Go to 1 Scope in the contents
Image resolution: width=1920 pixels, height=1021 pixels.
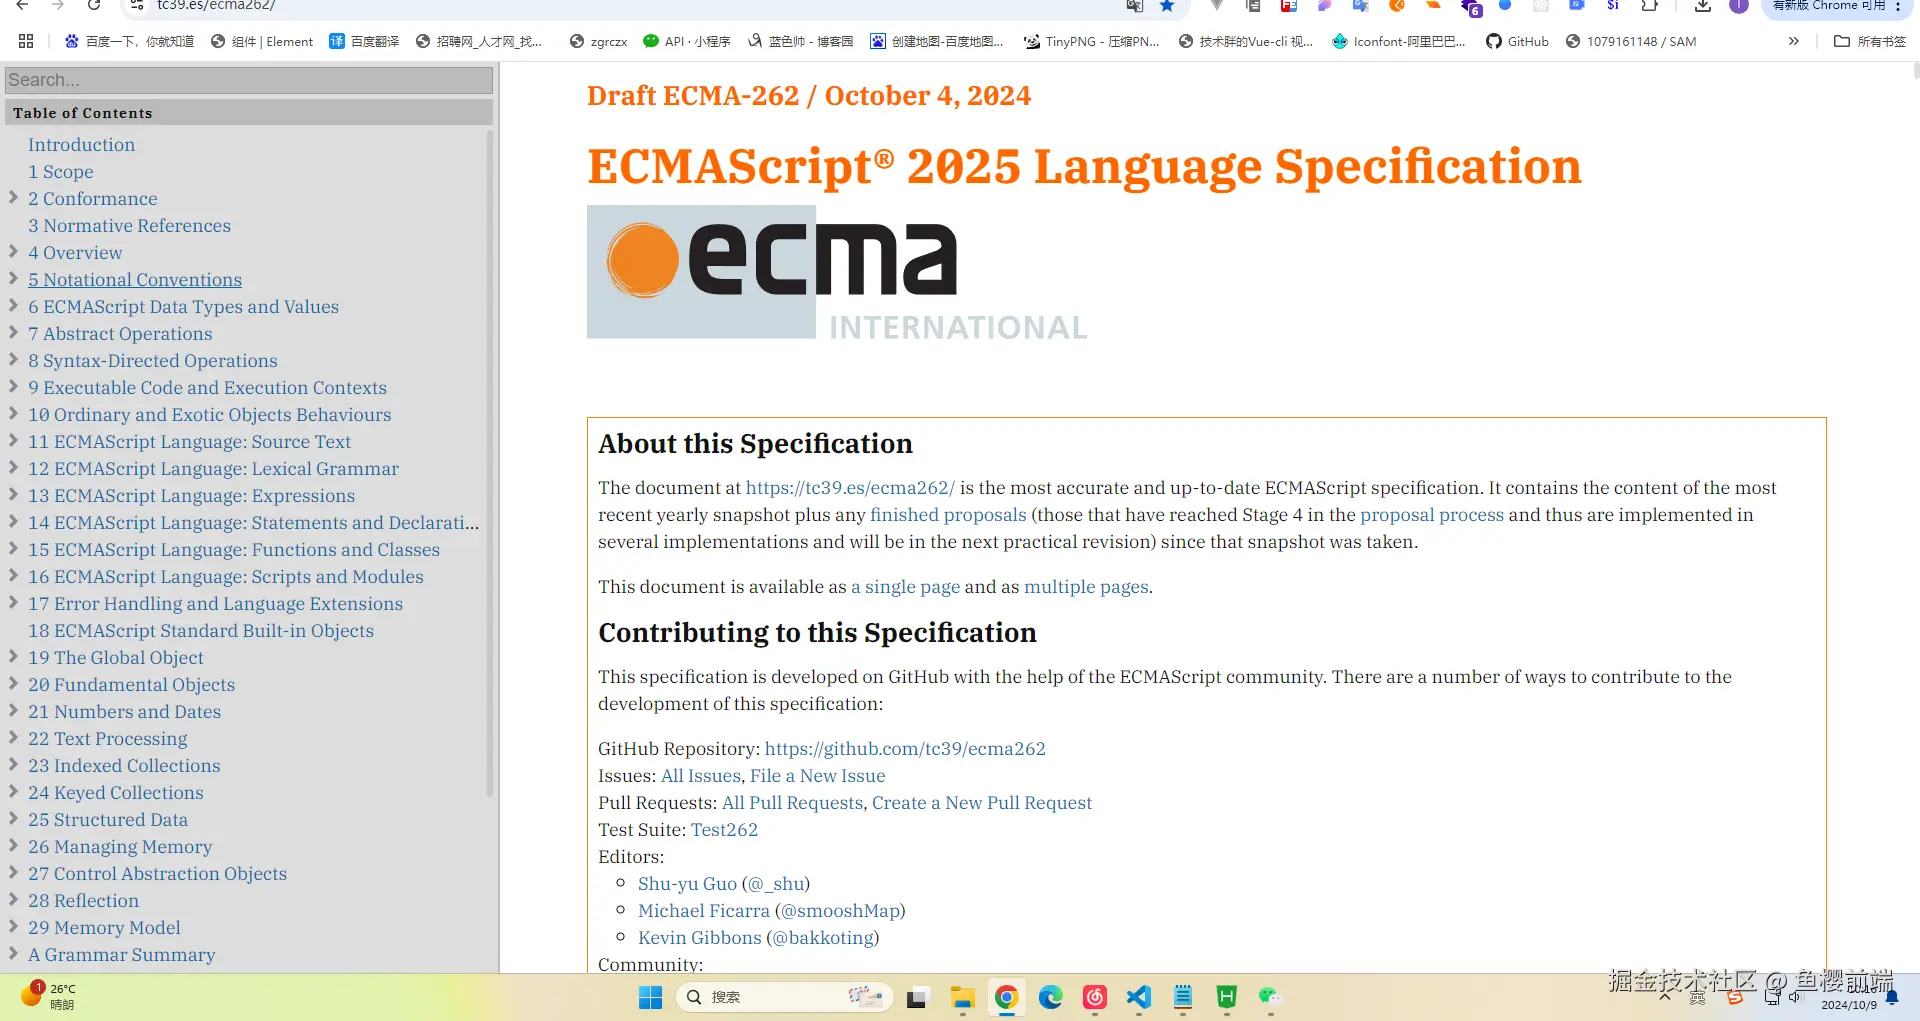(x=61, y=172)
